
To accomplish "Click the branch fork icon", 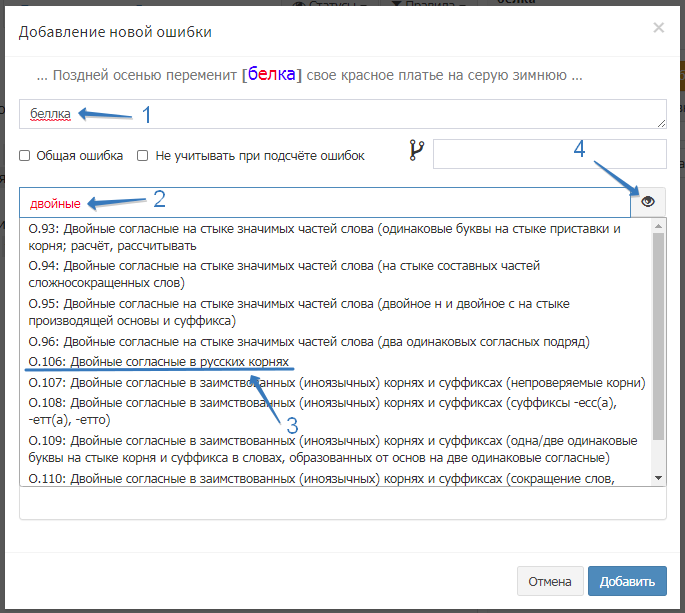I will pyautogui.click(x=417, y=151).
